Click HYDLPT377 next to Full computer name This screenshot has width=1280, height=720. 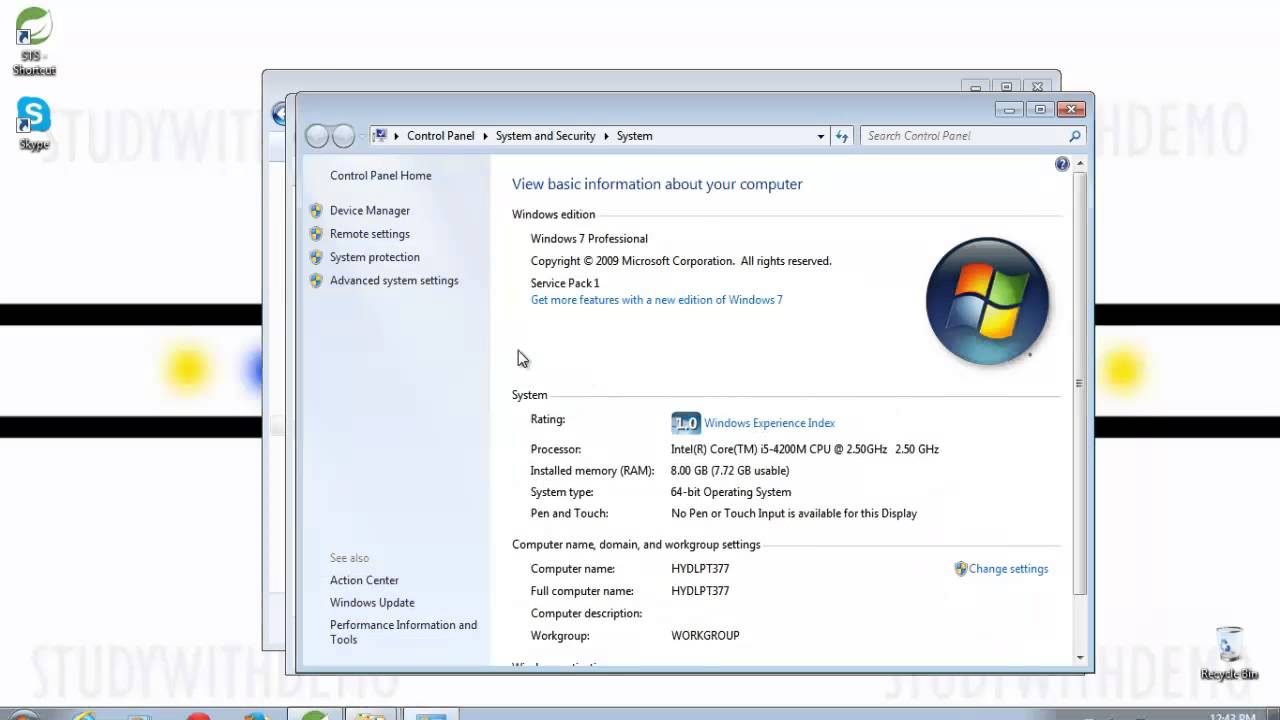(x=700, y=591)
